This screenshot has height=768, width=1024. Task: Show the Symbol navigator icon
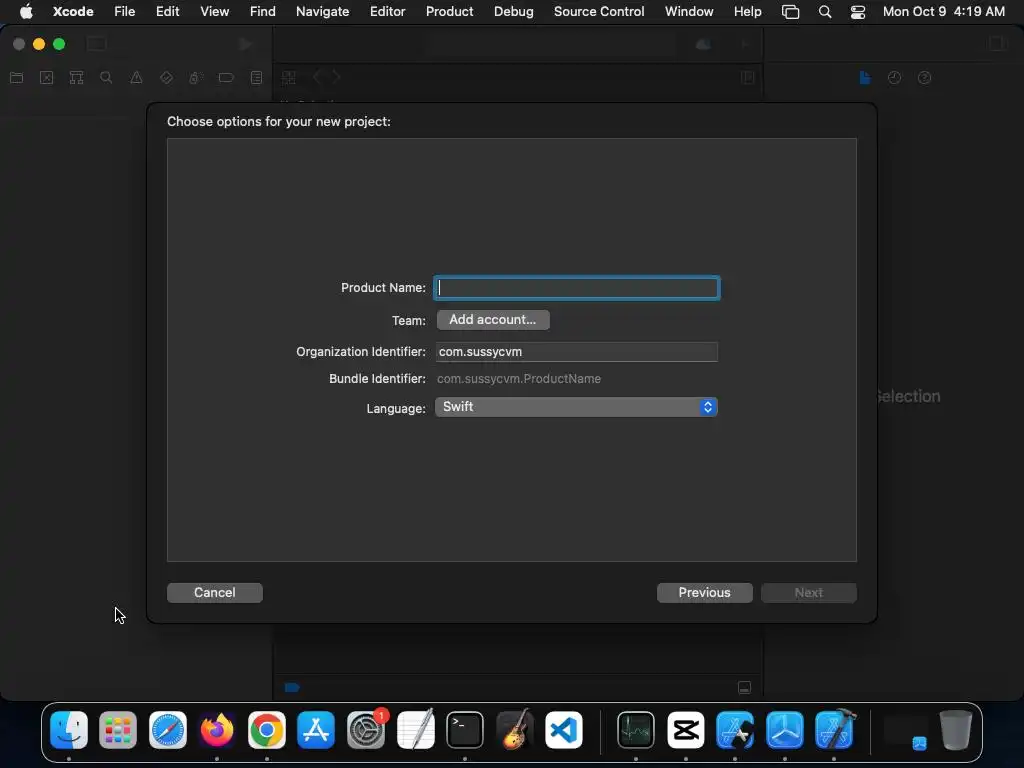click(x=76, y=78)
